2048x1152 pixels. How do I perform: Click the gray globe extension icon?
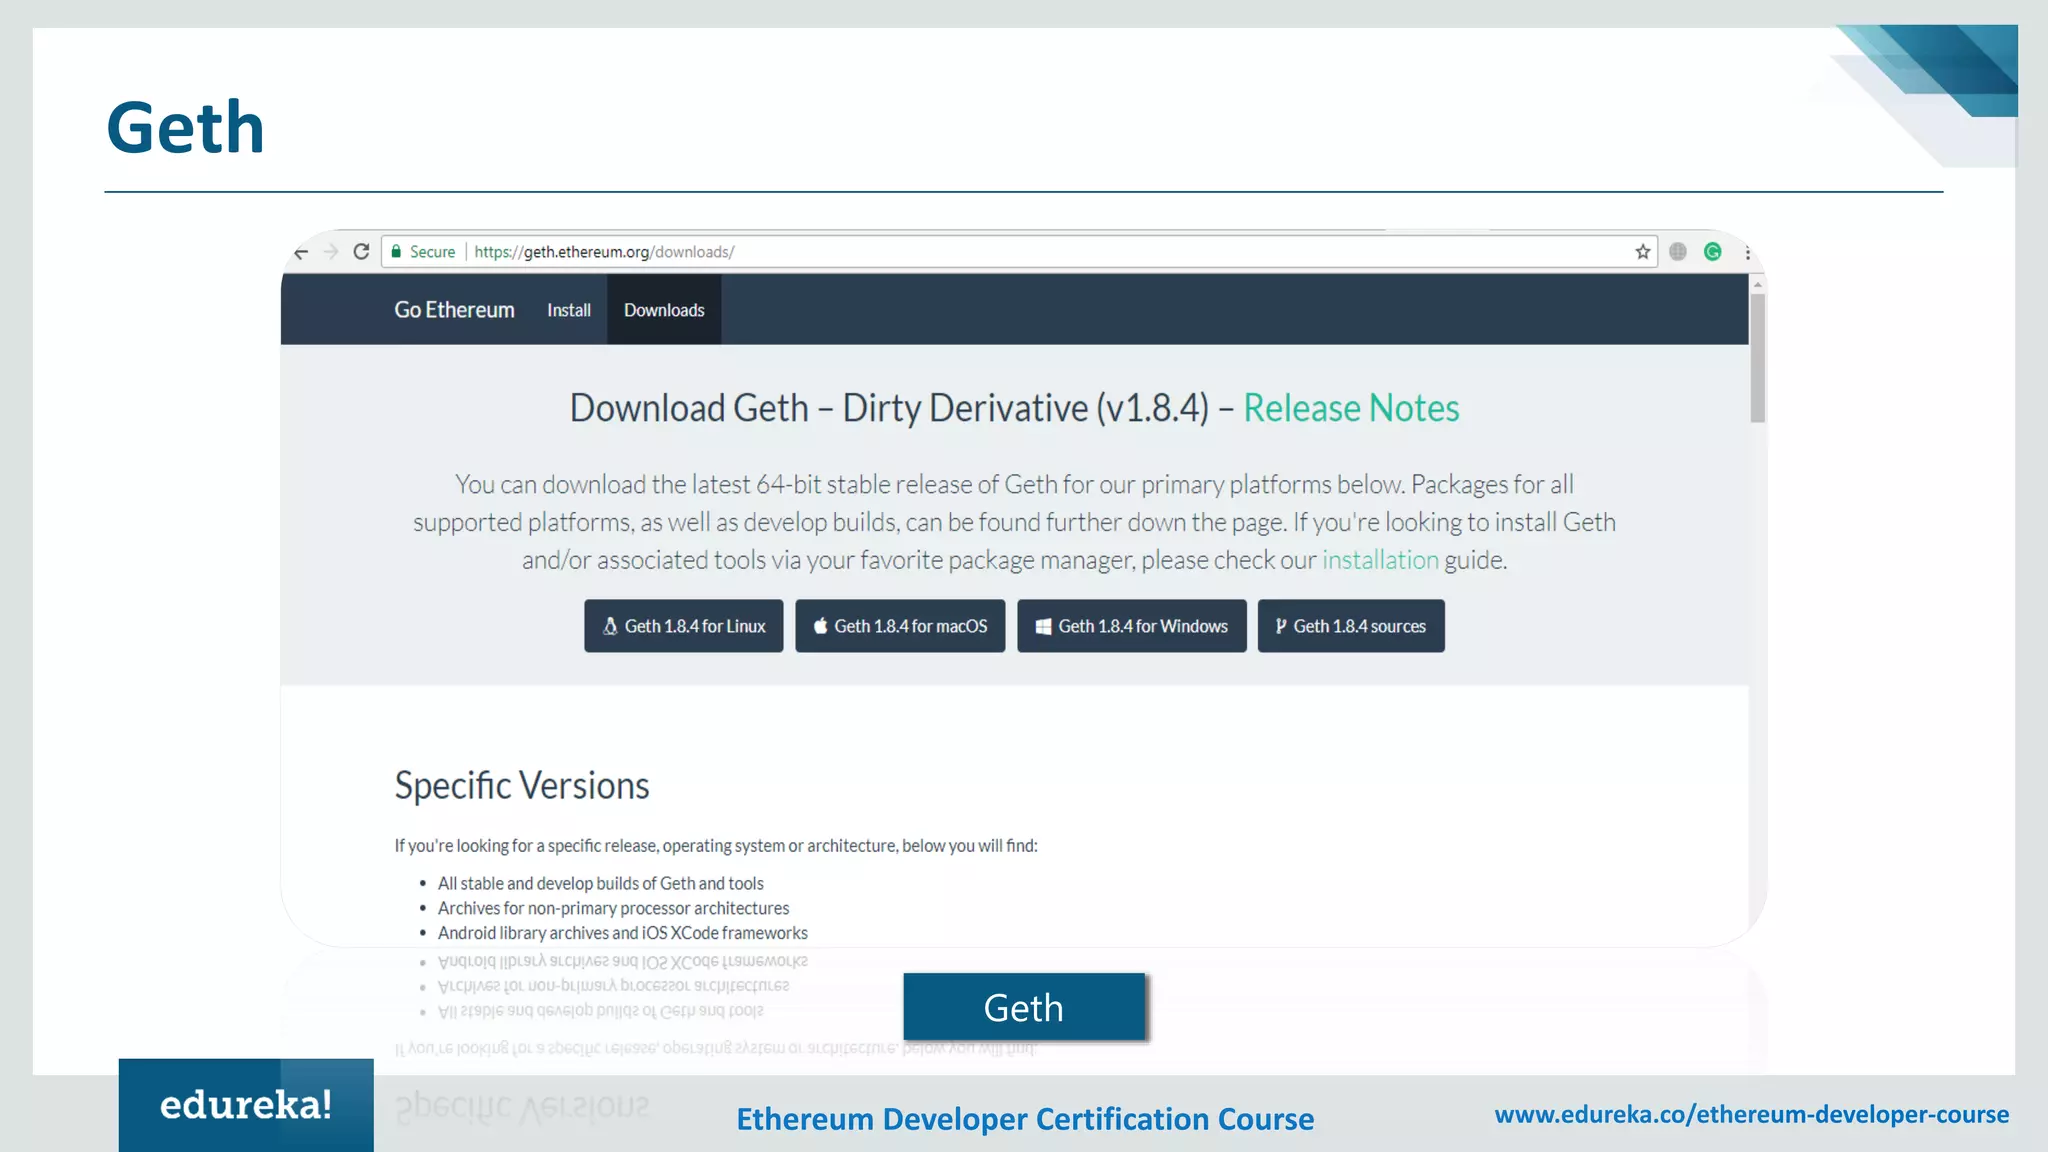(x=1678, y=252)
